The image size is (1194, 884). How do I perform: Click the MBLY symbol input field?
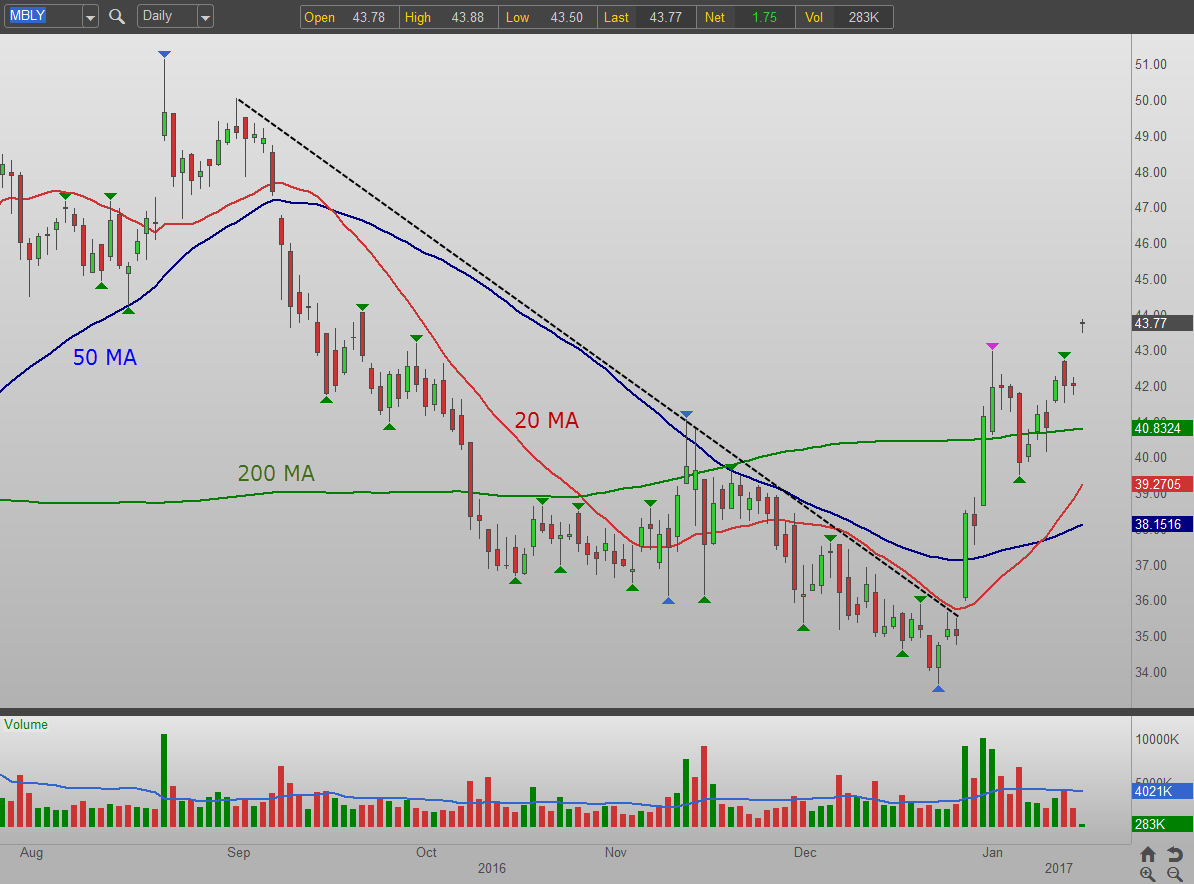pyautogui.click(x=43, y=16)
